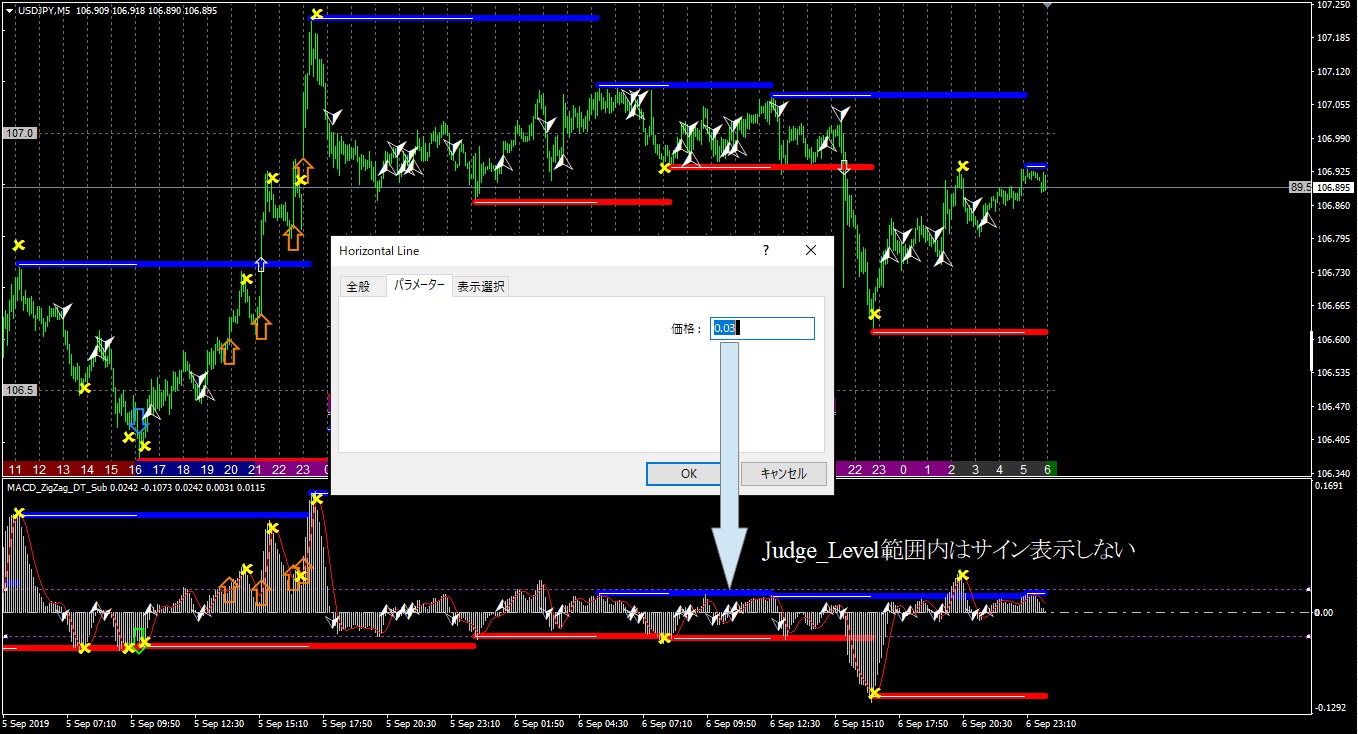Click price scale value 106.470
This screenshot has height=734, width=1358.
click(1332, 406)
